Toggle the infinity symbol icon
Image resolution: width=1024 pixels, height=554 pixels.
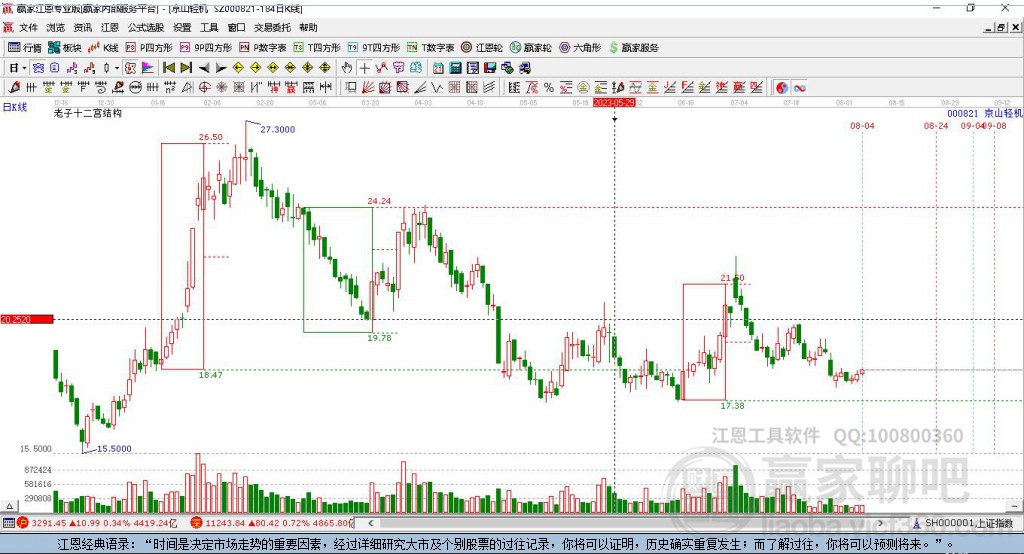(799, 88)
